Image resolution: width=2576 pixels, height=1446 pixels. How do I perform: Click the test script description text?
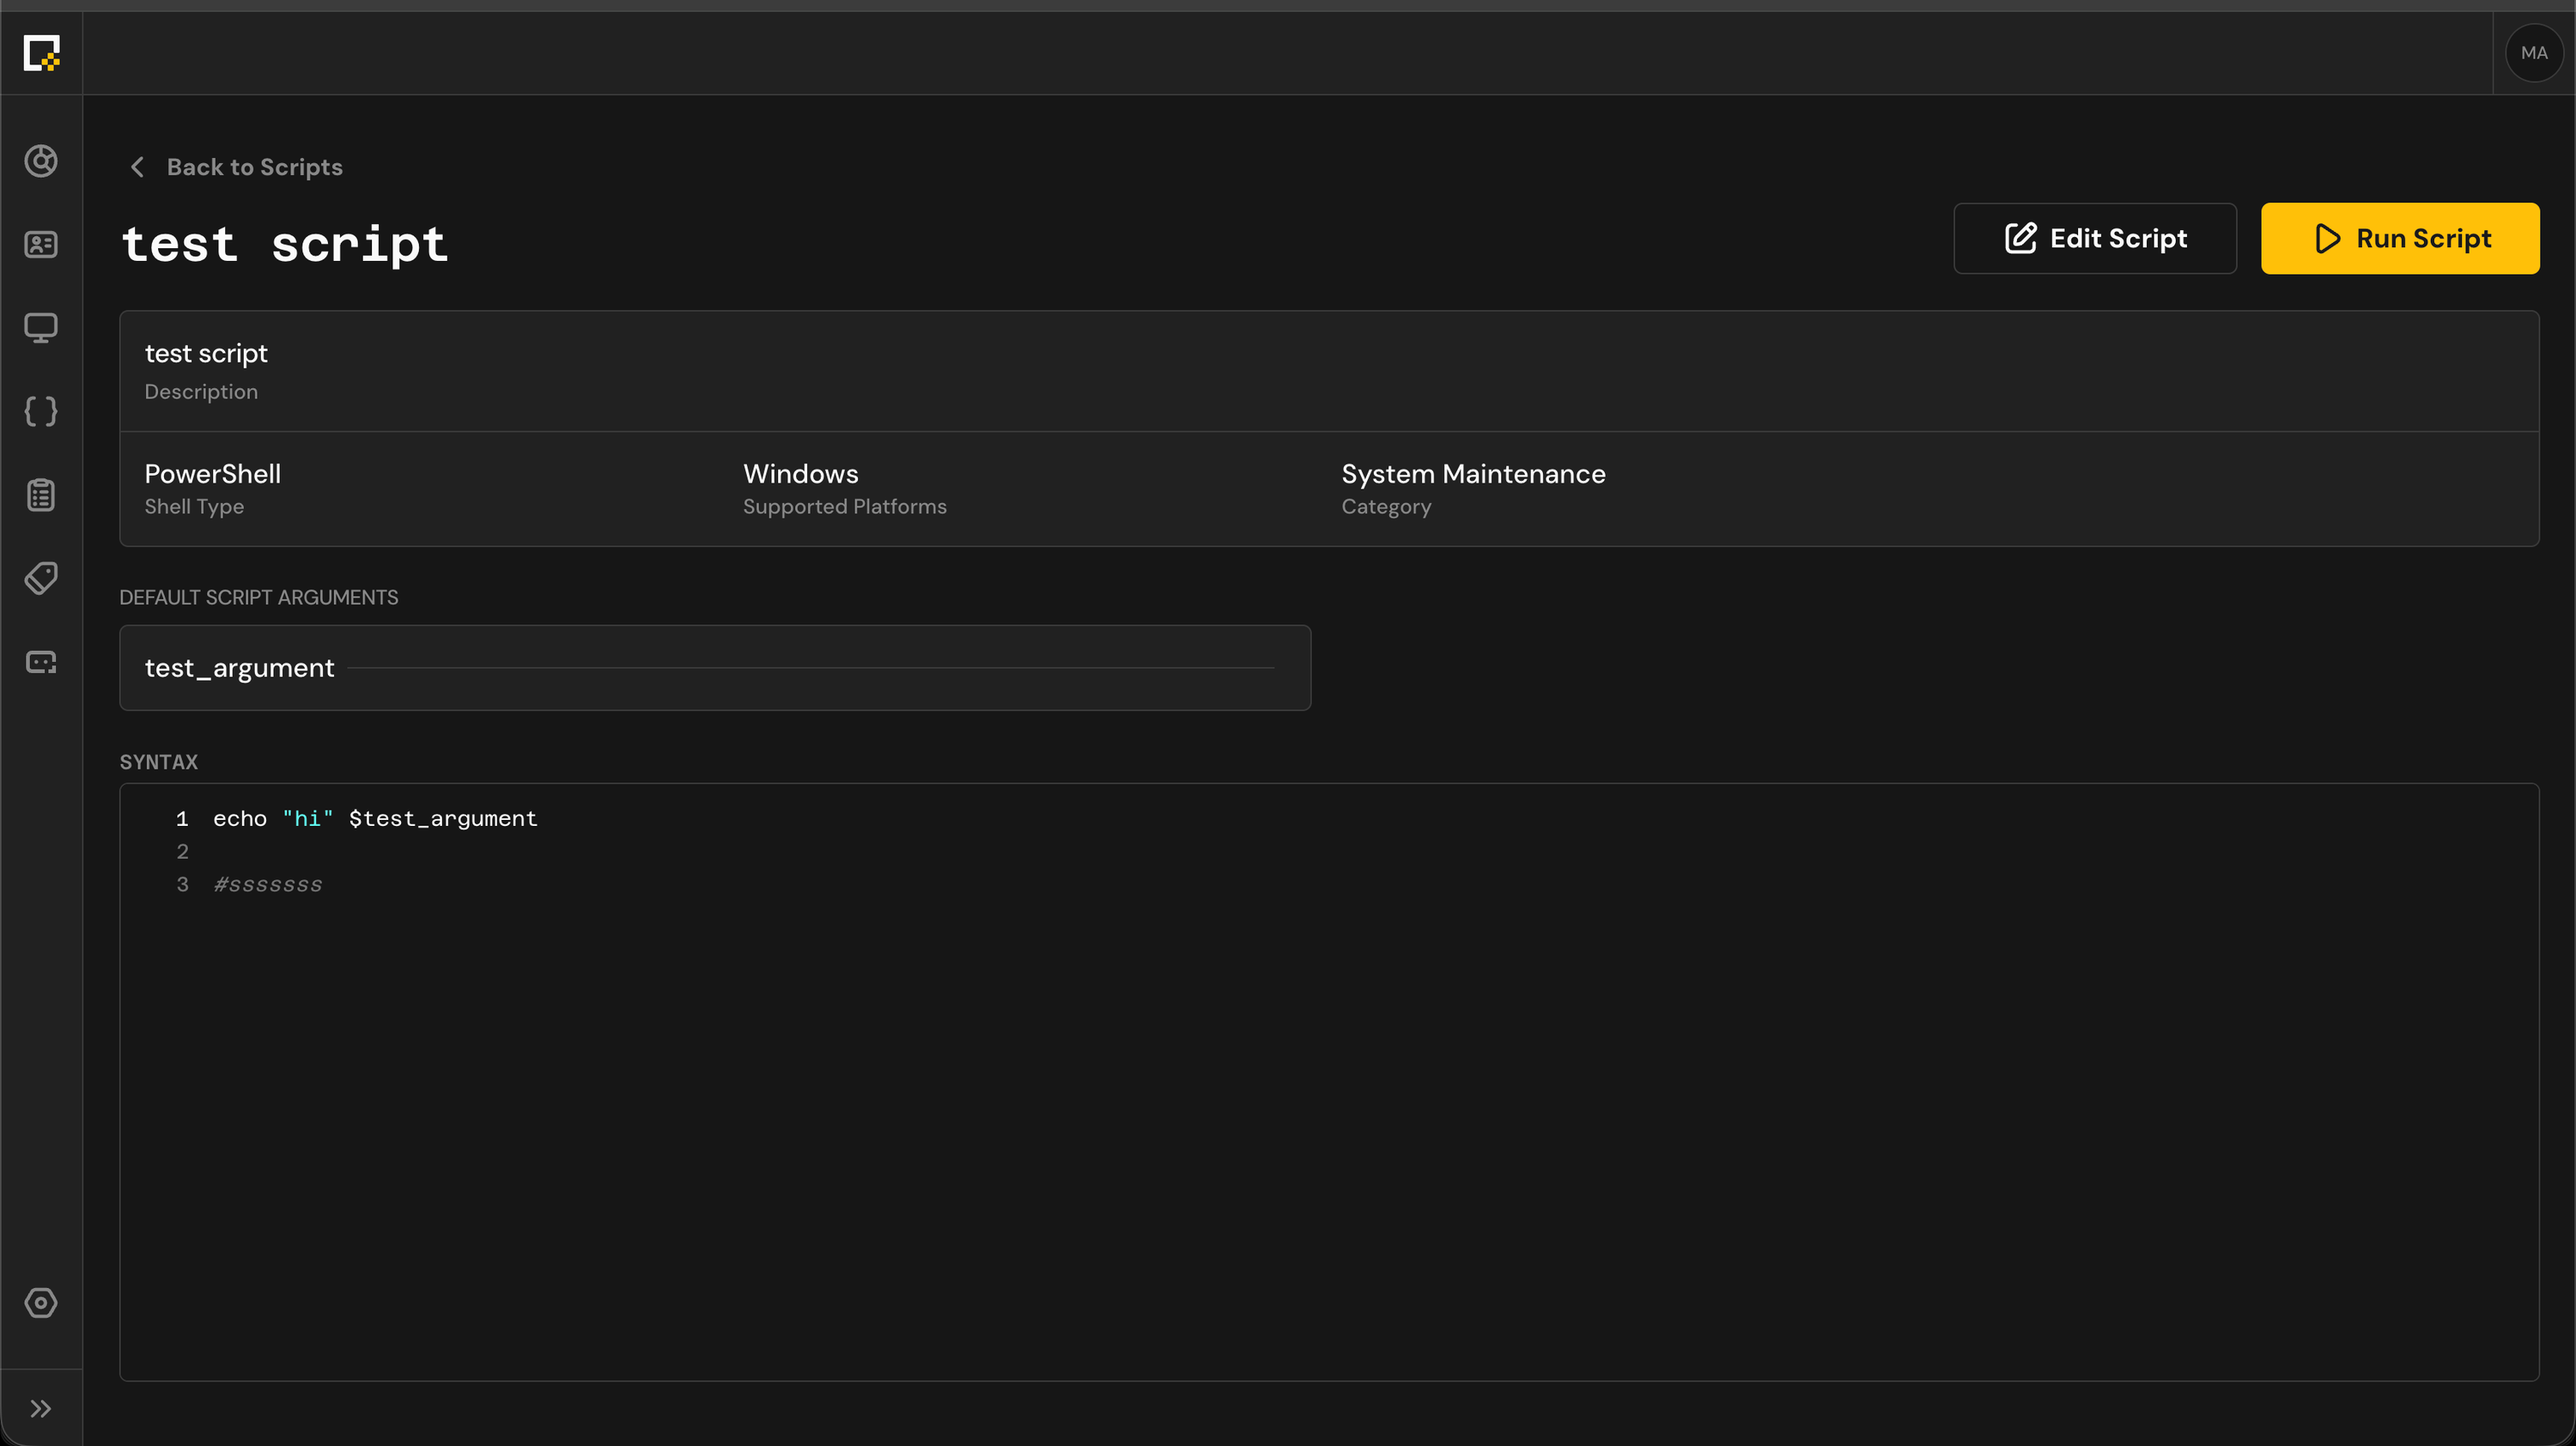206,353
